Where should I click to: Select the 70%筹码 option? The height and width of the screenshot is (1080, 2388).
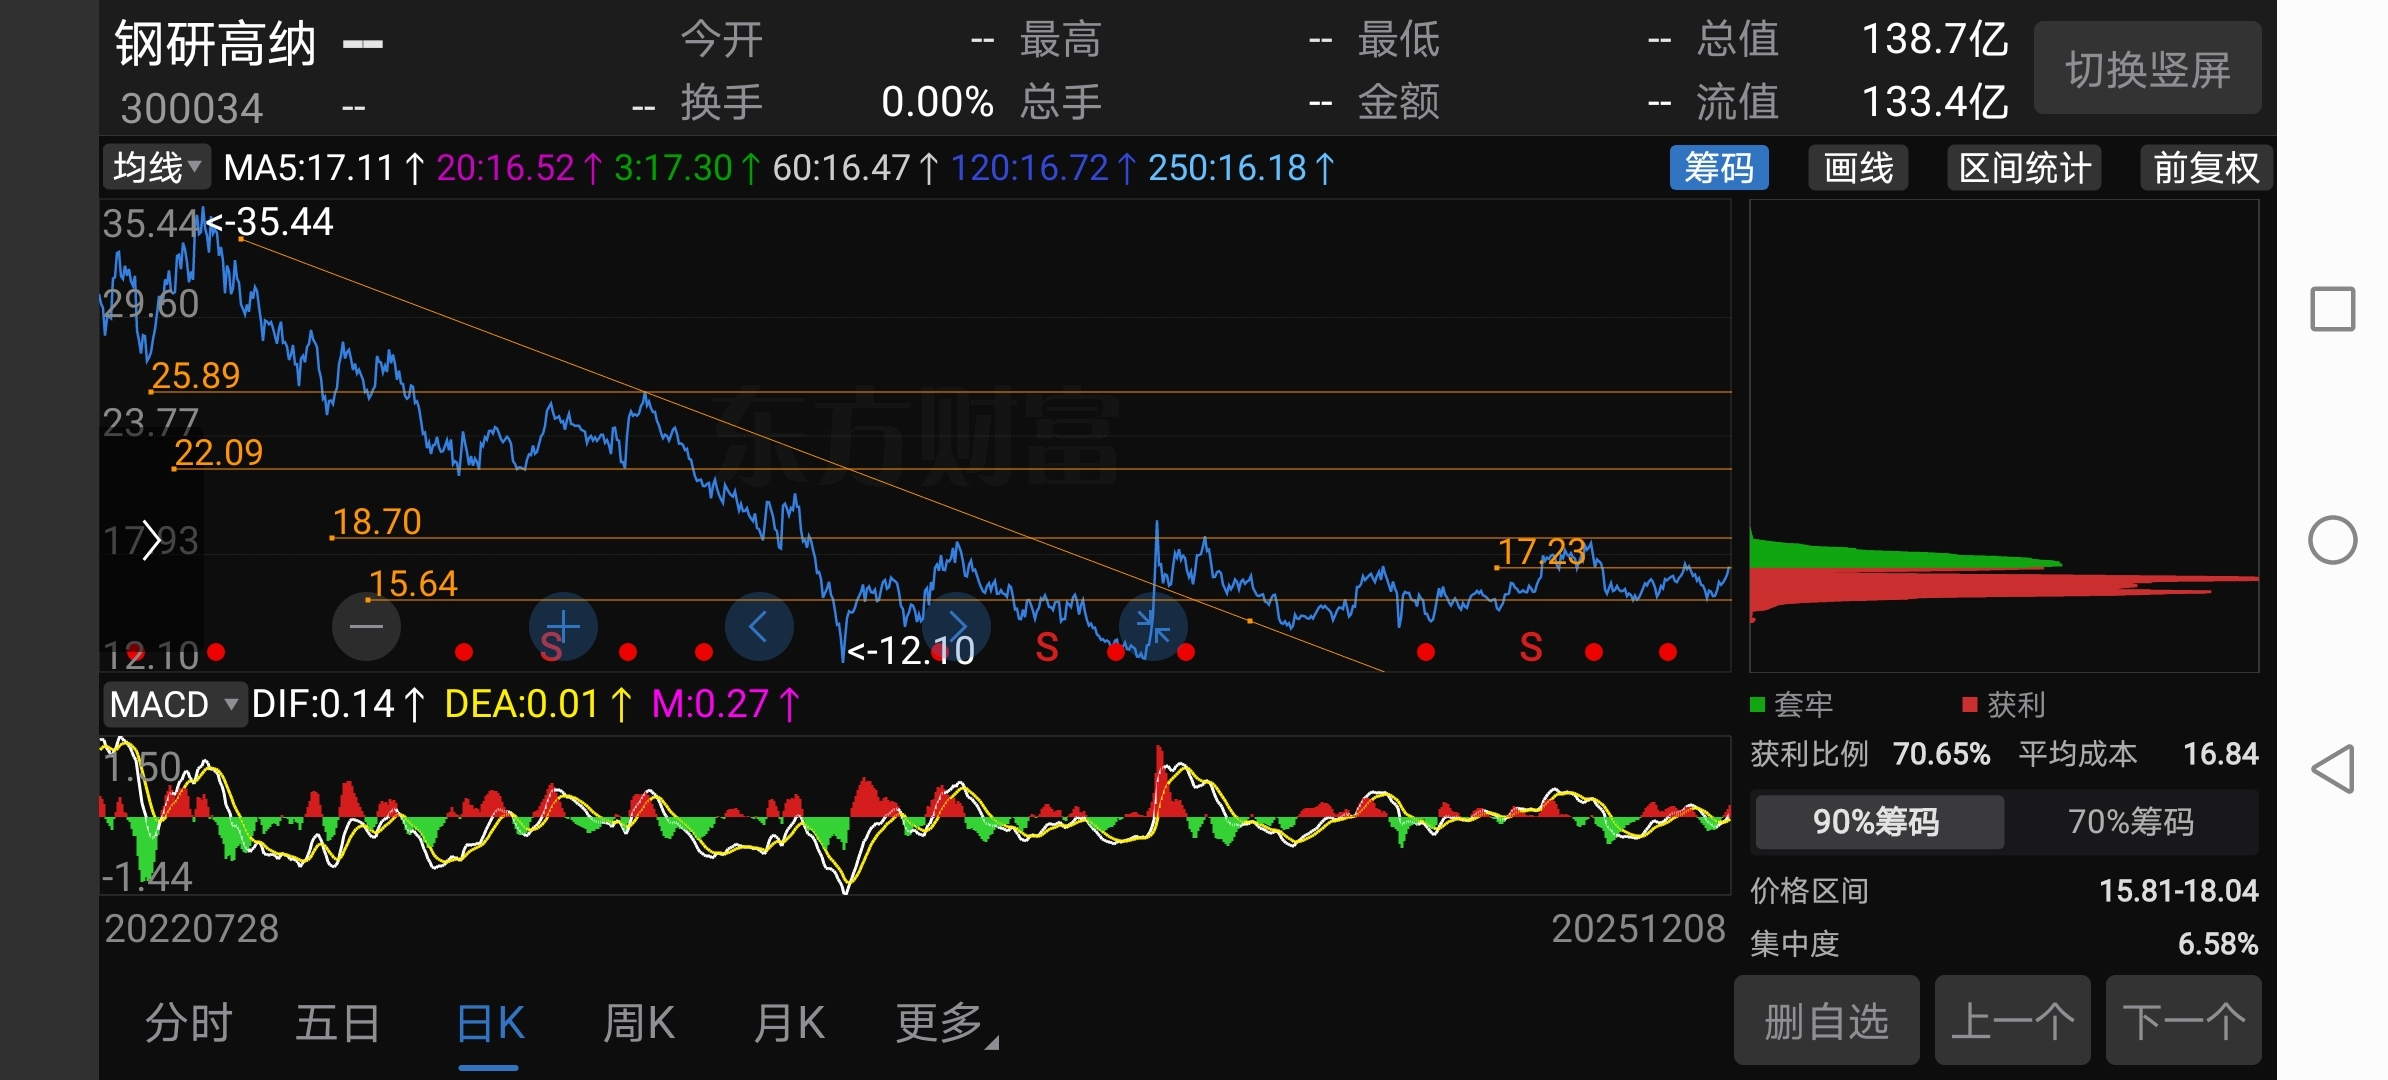pos(2130,822)
